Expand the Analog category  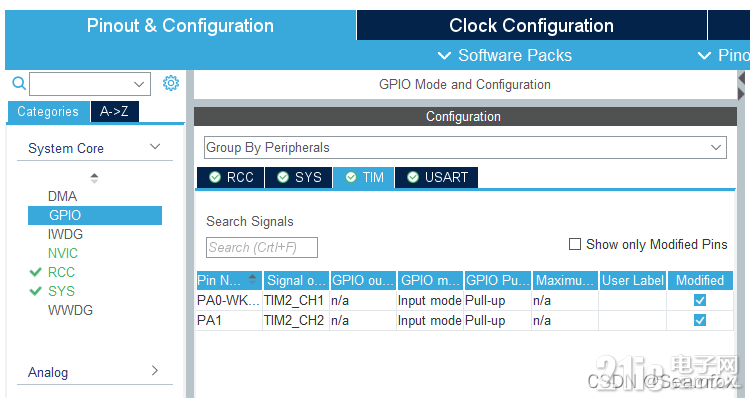[x=154, y=370]
